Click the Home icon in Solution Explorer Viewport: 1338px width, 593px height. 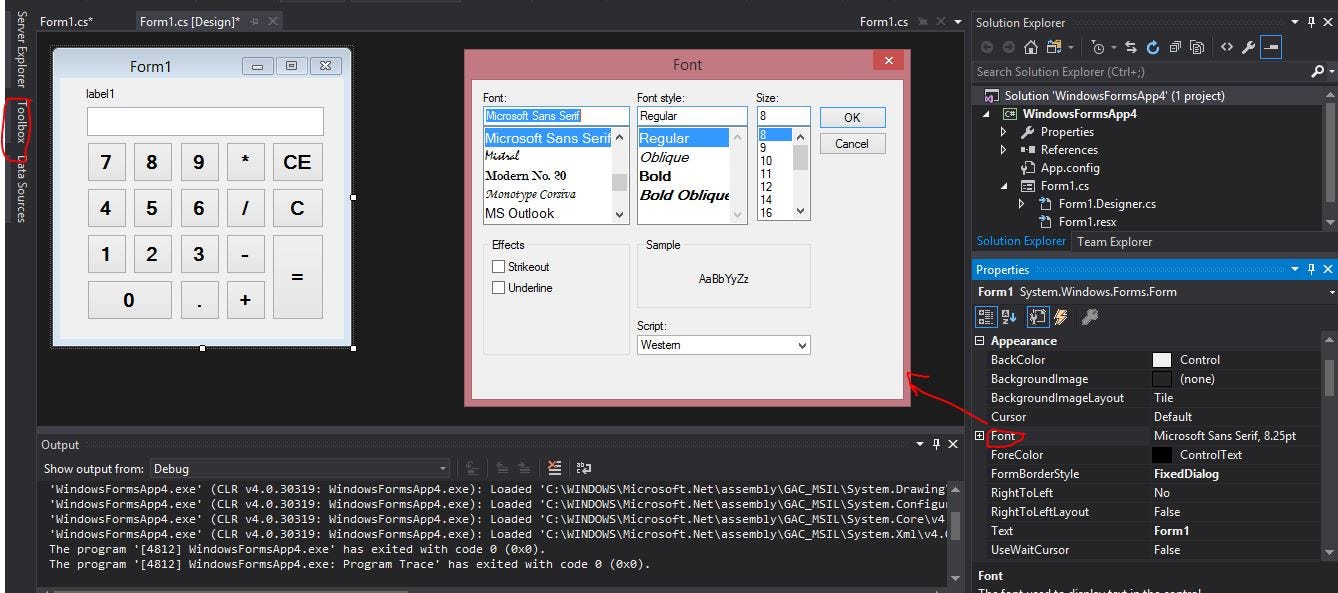[1031, 47]
